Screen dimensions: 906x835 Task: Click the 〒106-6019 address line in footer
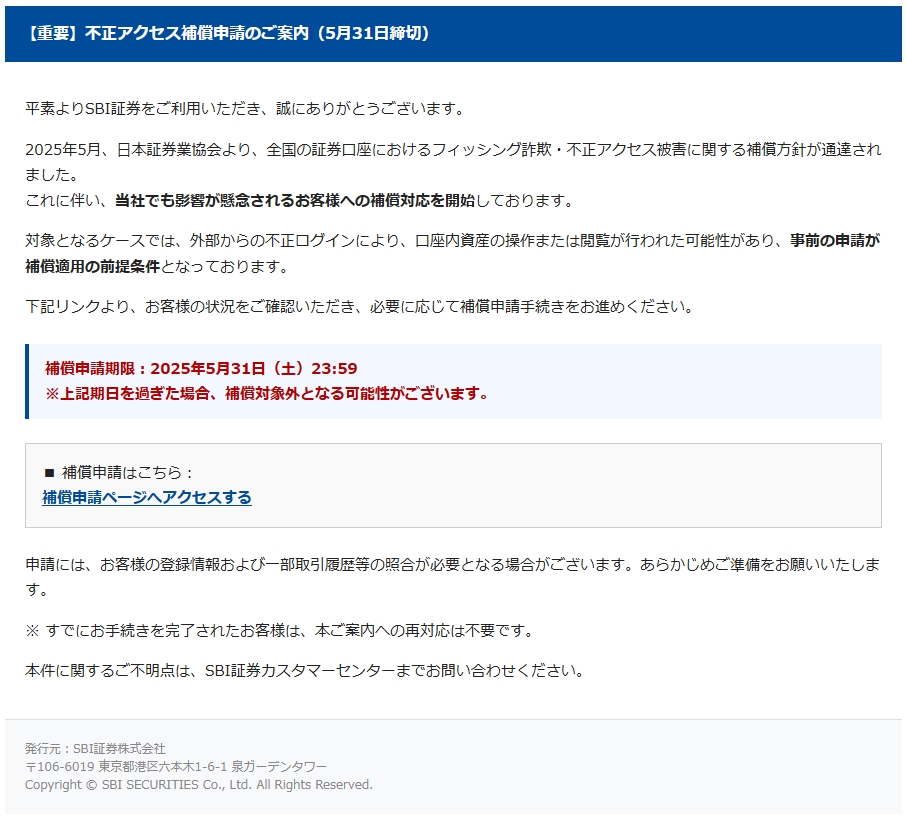[x=175, y=766]
